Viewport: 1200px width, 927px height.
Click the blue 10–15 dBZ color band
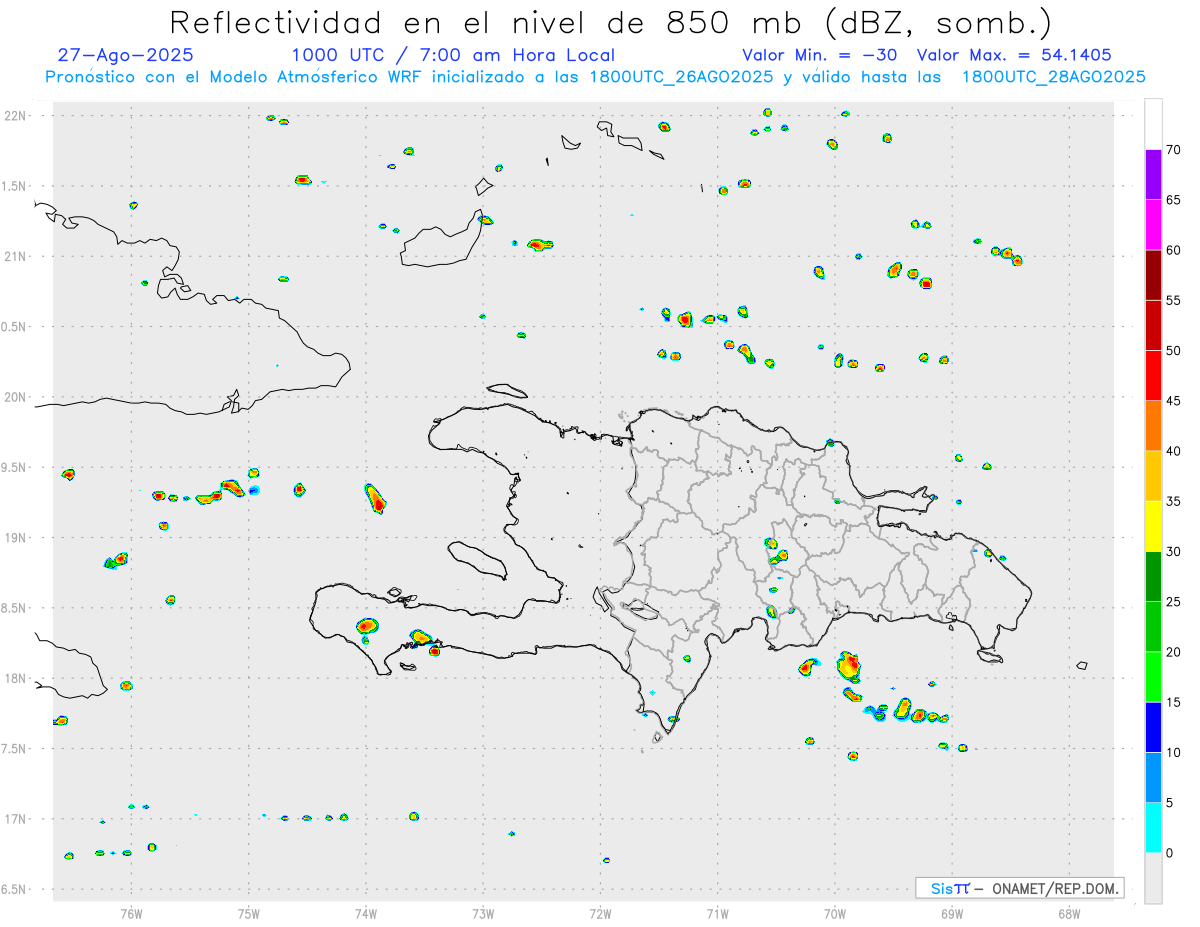point(1153,727)
